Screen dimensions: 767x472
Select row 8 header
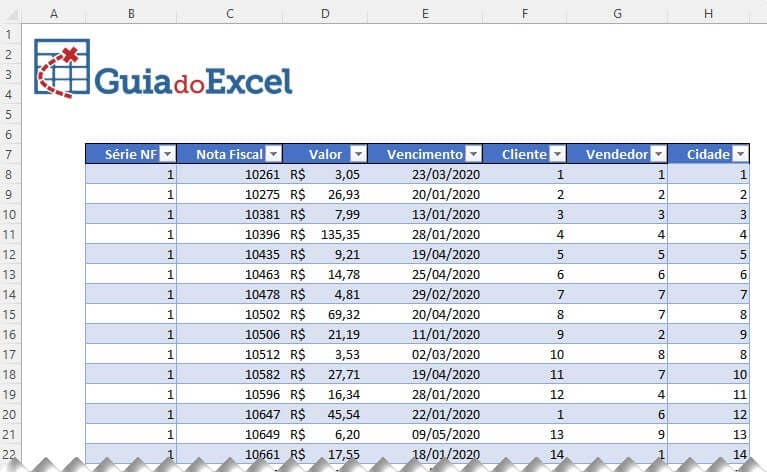[10, 175]
